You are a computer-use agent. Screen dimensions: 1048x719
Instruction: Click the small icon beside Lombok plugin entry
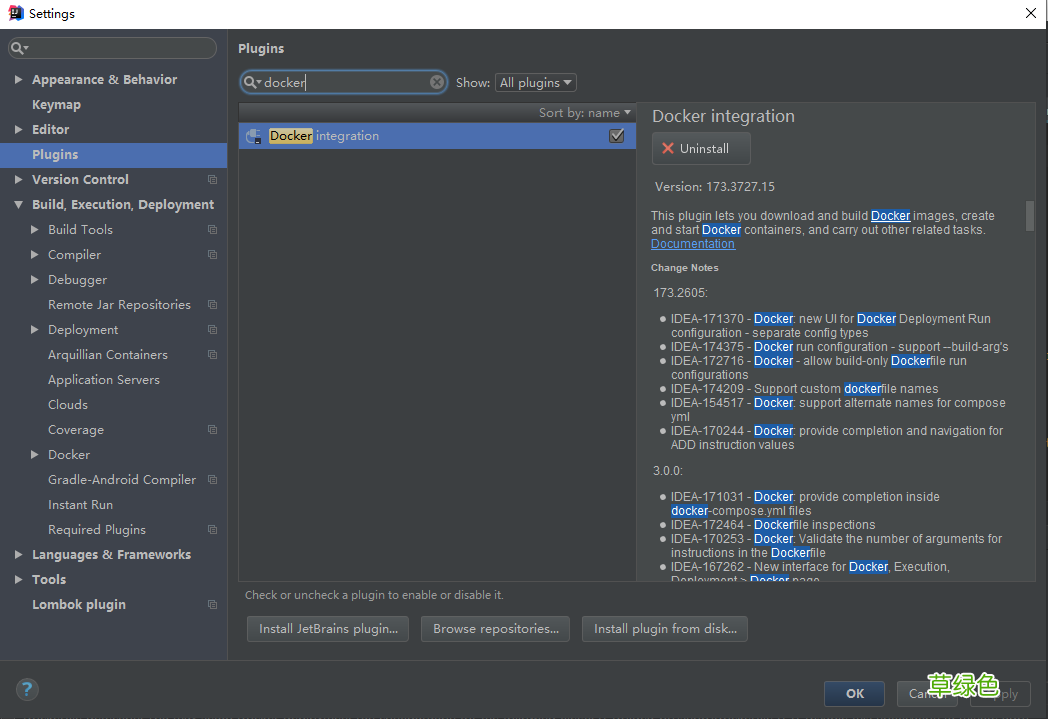[211, 604]
